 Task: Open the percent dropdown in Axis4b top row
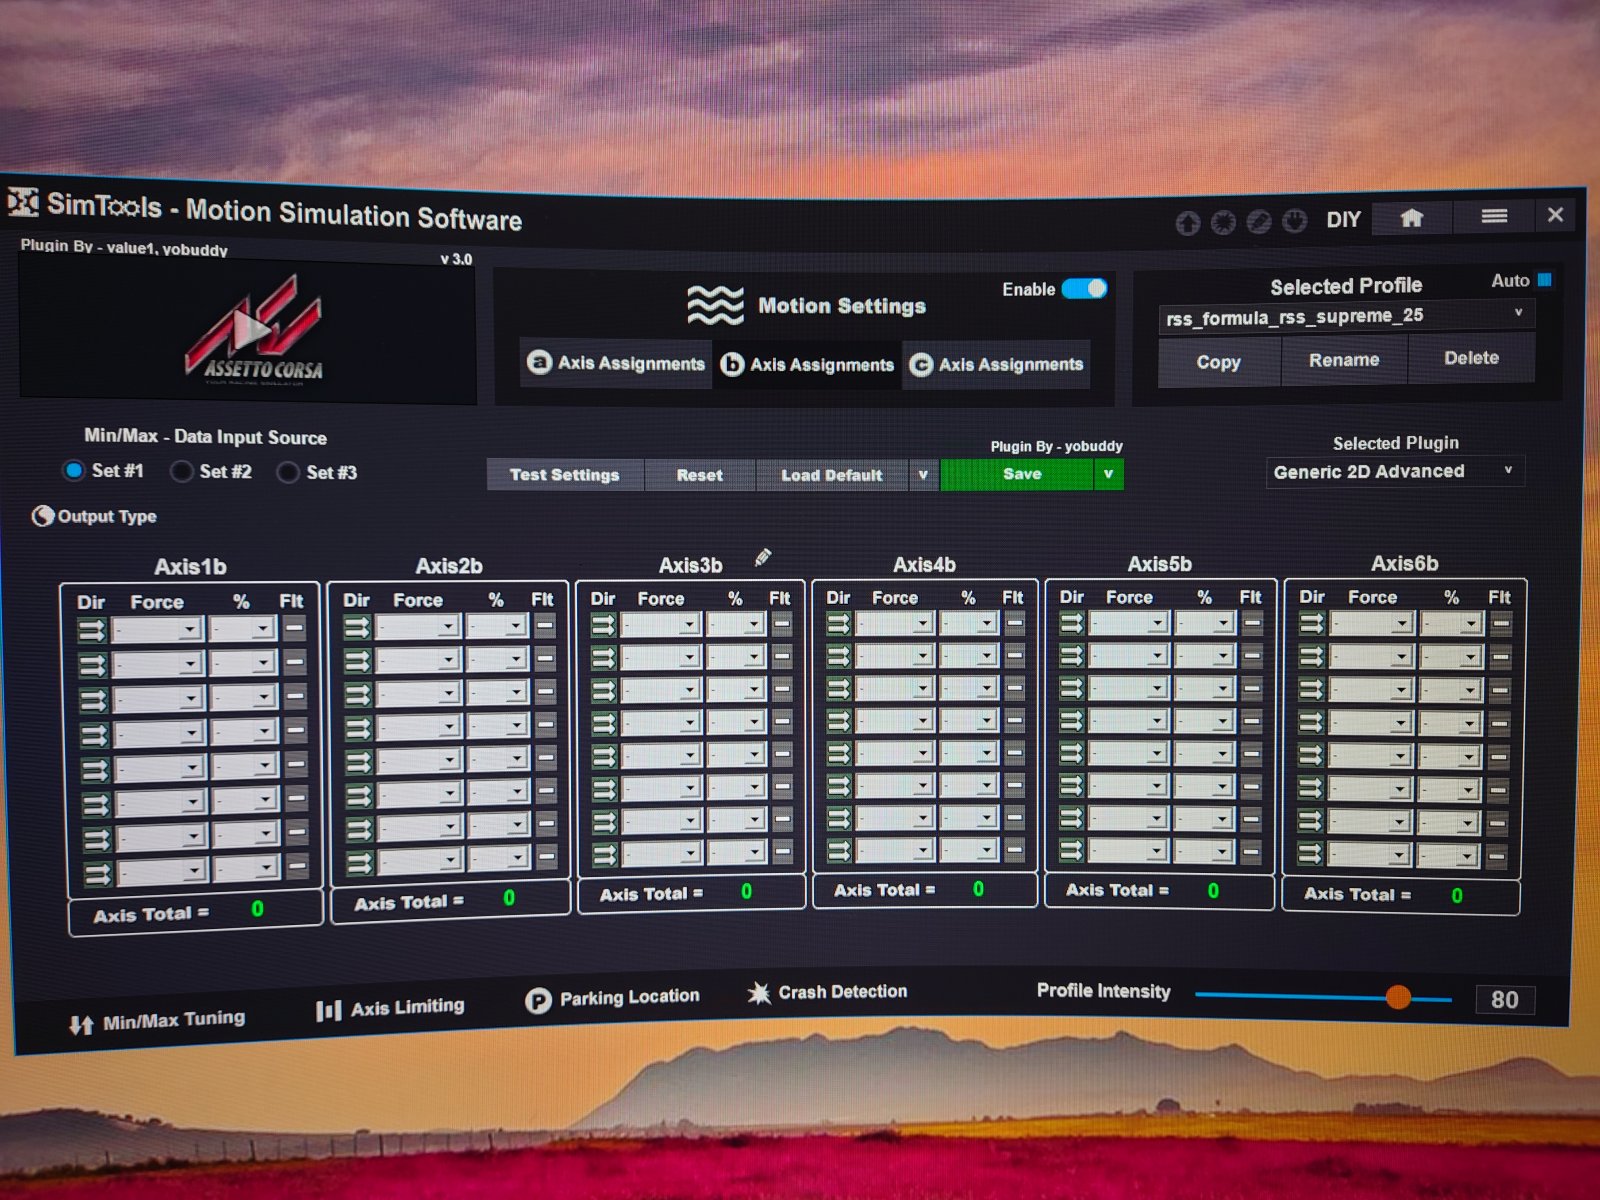(x=968, y=623)
